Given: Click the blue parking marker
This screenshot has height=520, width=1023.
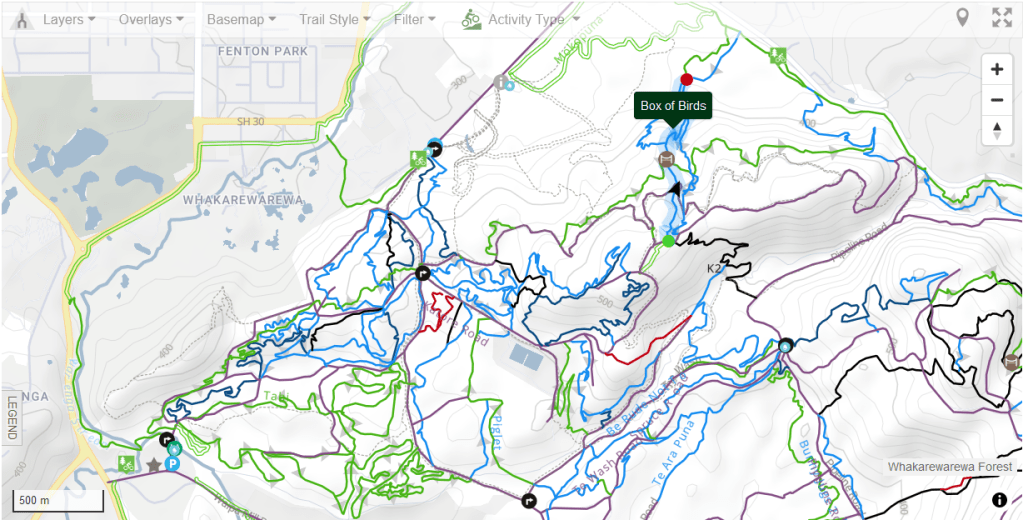Looking at the screenshot, I should pyautogui.click(x=172, y=464).
